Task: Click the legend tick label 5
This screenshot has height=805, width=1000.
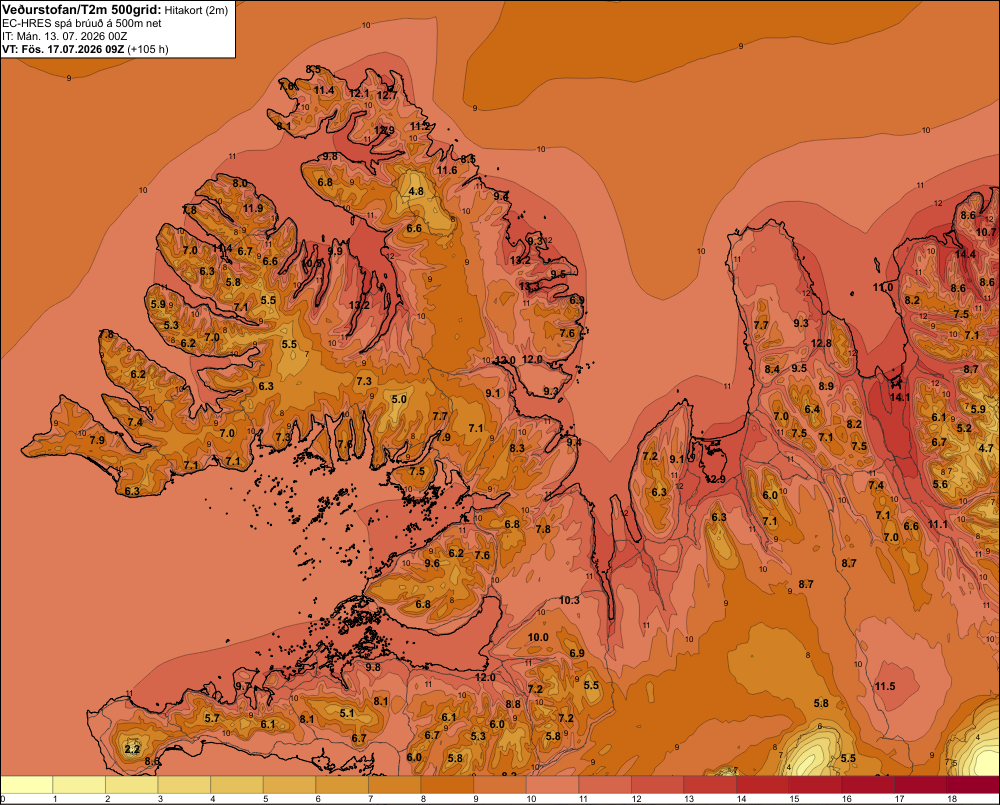Action: tap(265, 799)
